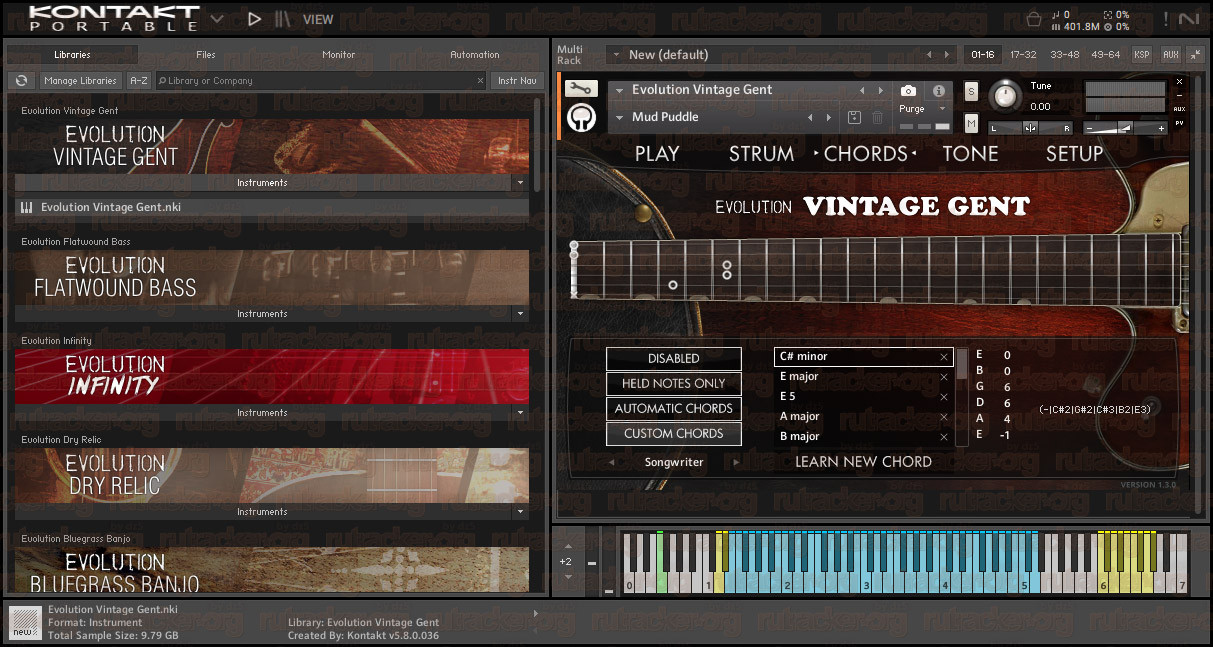This screenshot has height=647, width=1213.
Task: Open the snapshot camera view
Action: pos(908,90)
